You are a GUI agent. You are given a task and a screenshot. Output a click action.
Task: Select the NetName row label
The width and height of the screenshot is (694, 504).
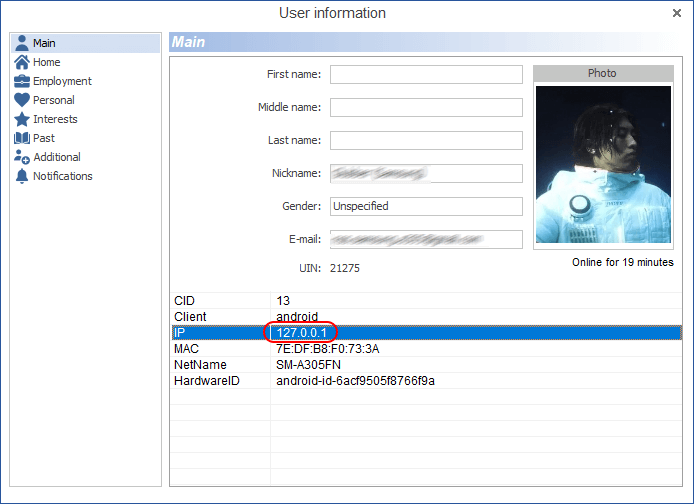pyautogui.click(x=200, y=365)
